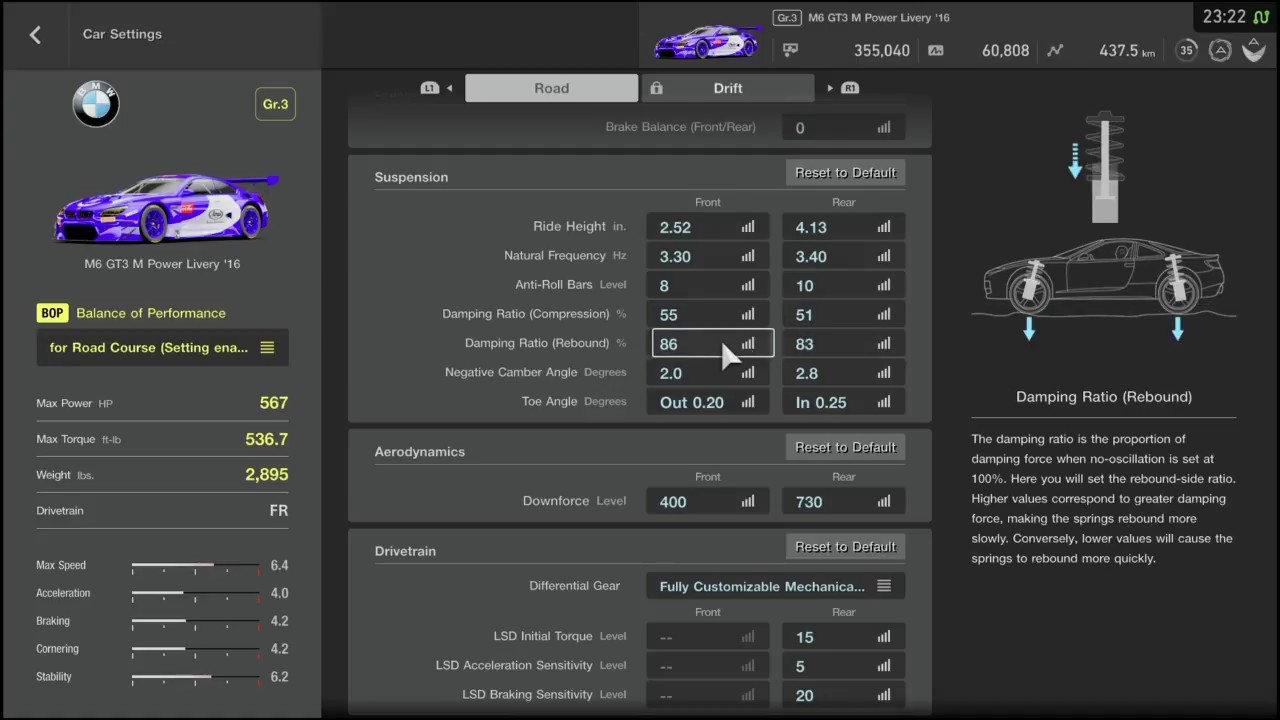The height and width of the screenshot is (720, 1280).
Task: Select rear Damping Rebound value 83
Action: (x=804, y=344)
